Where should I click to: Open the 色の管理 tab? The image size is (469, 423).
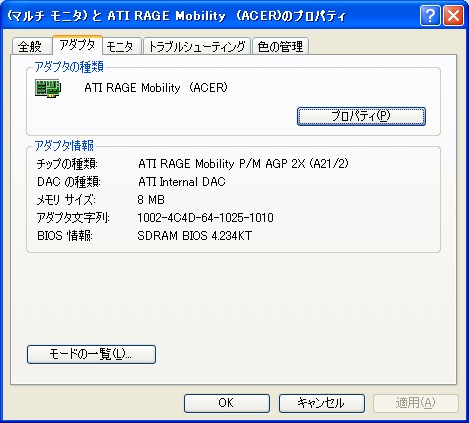click(280, 46)
